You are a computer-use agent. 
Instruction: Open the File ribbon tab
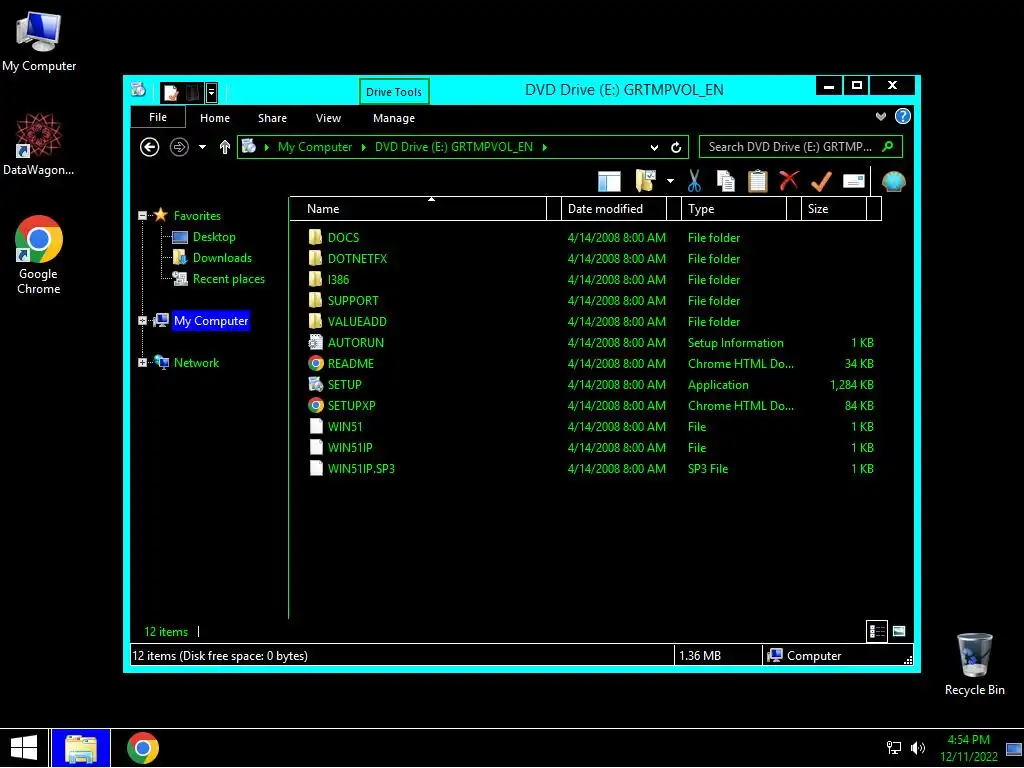click(x=158, y=118)
